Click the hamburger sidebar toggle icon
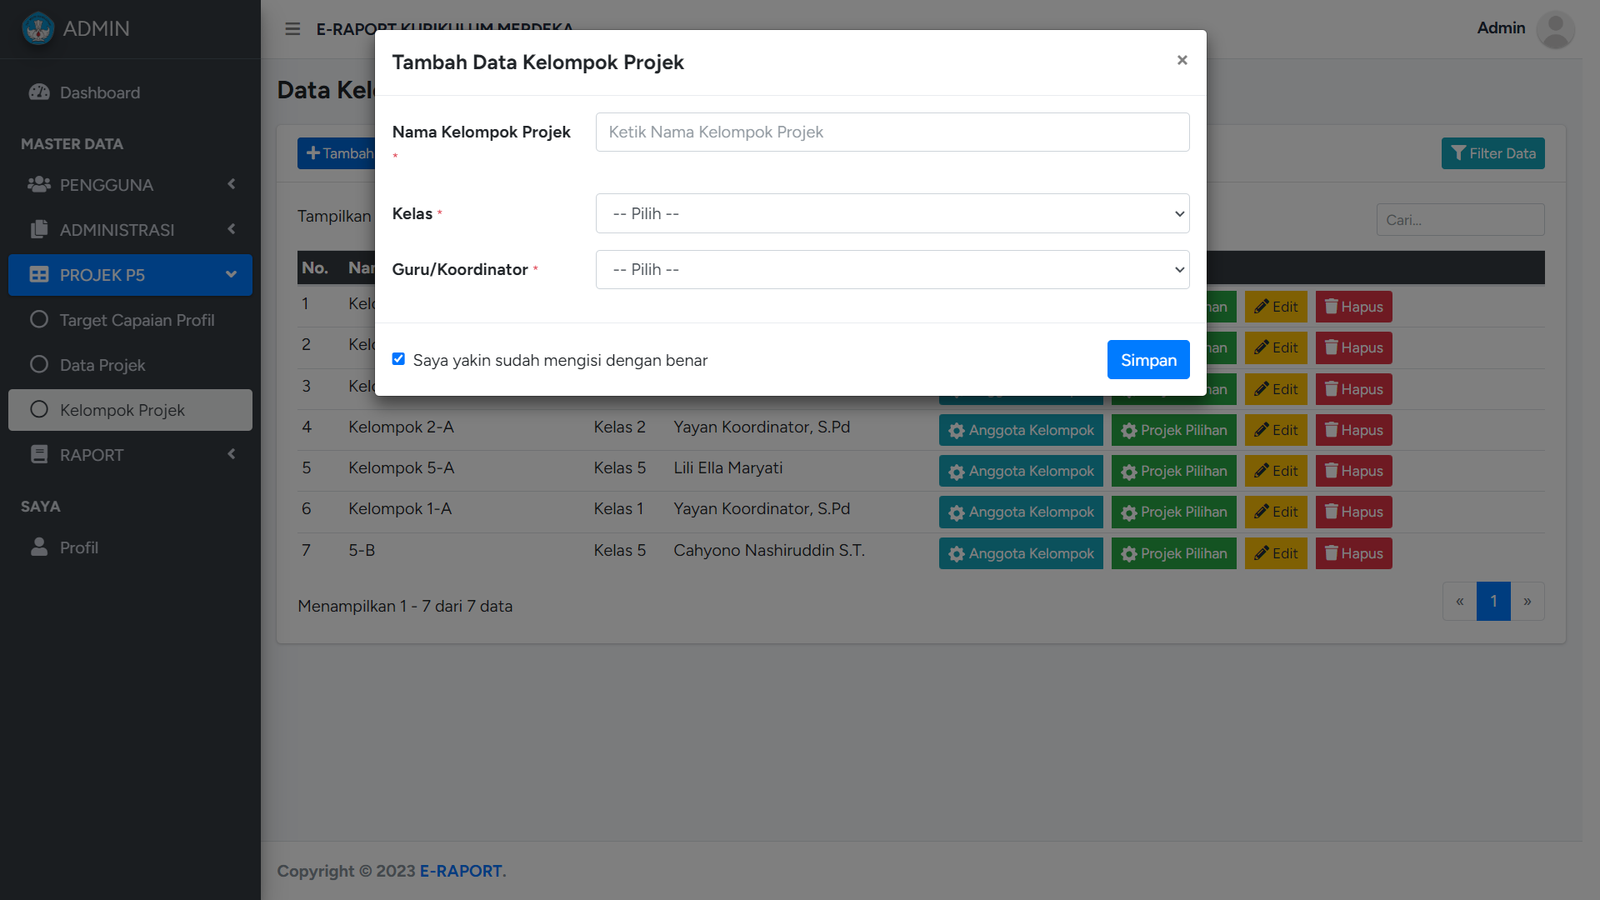The image size is (1600, 900). click(292, 29)
